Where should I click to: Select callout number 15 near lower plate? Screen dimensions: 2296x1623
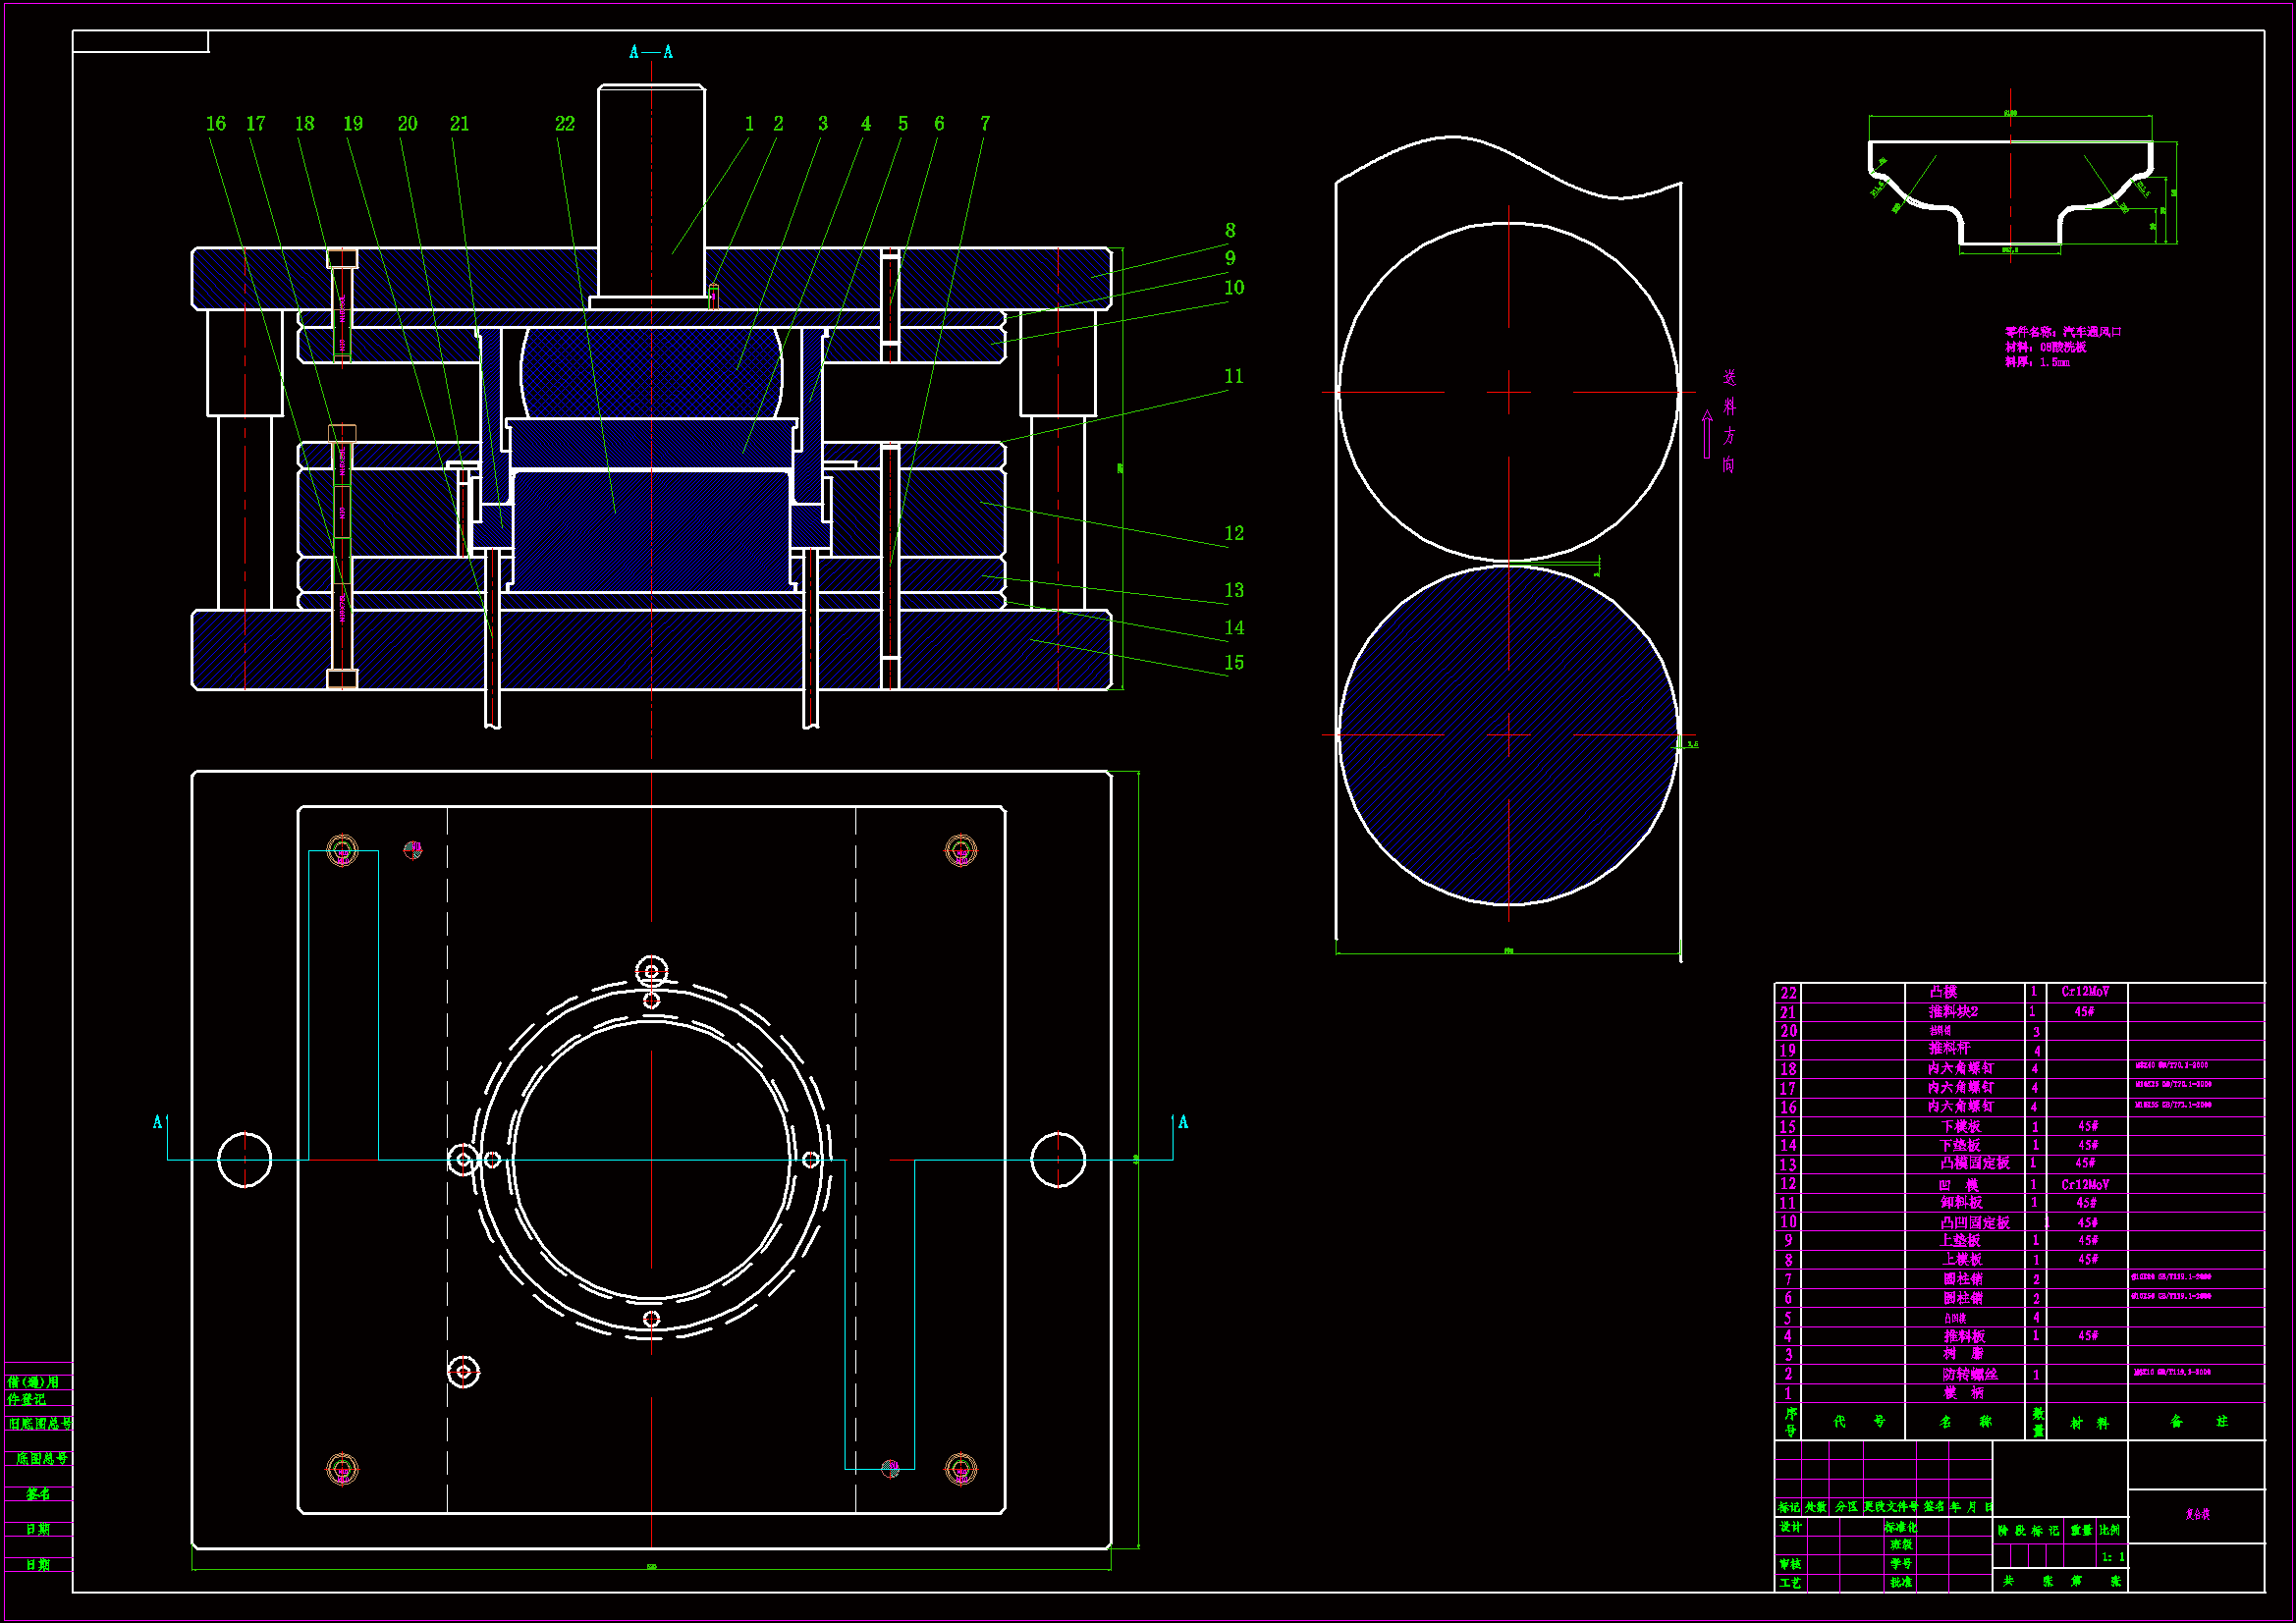point(1234,663)
